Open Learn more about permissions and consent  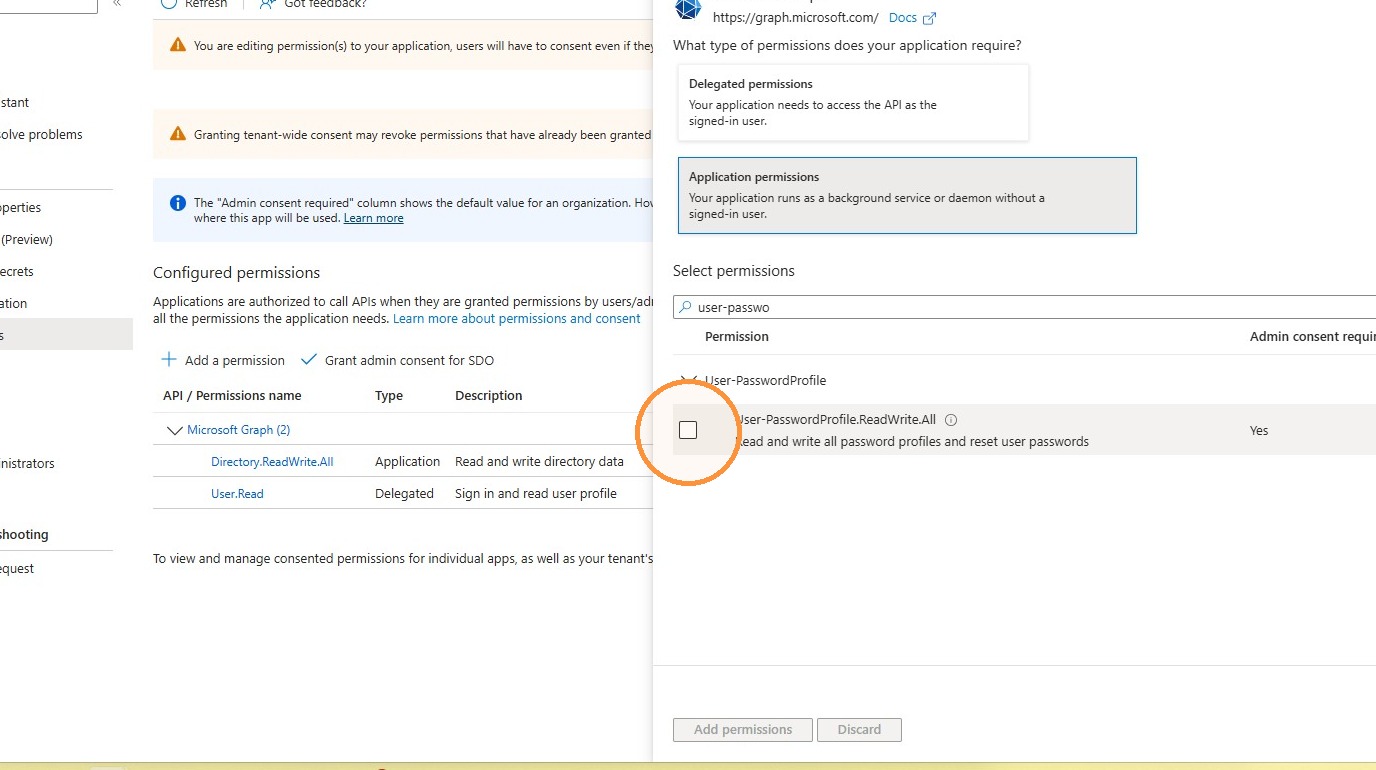(x=517, y=318)
